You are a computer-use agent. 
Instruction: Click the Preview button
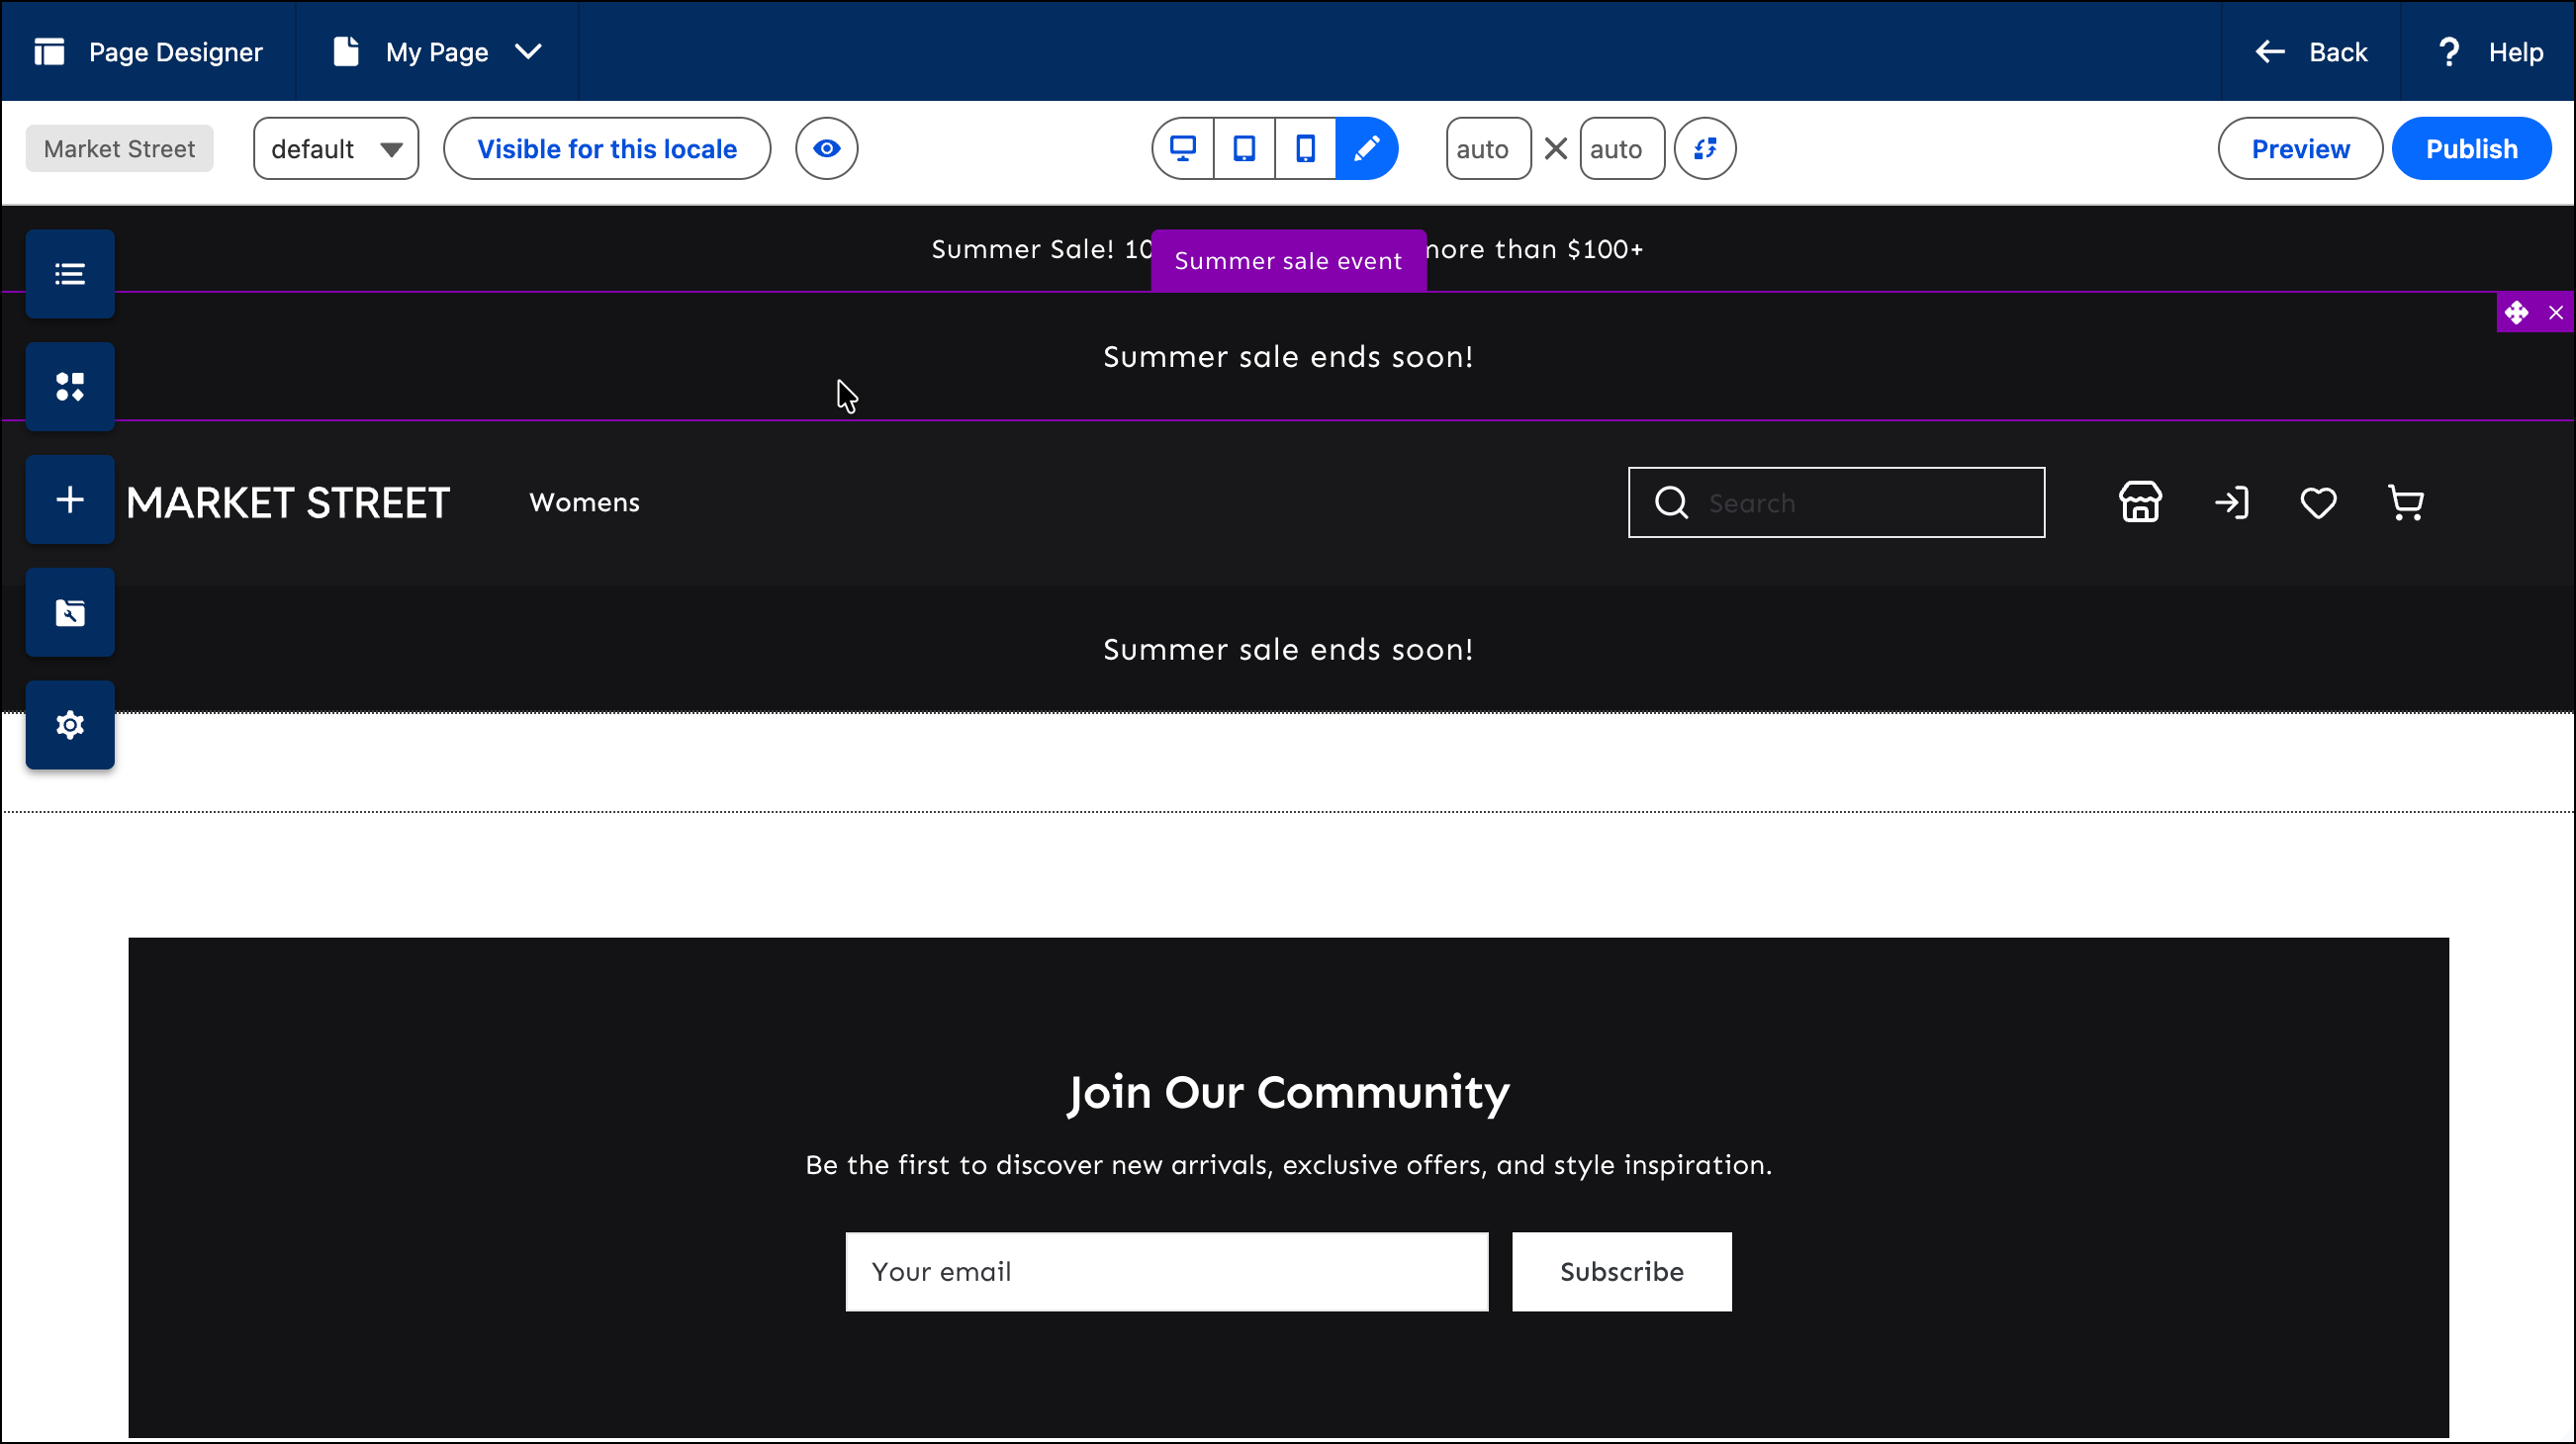(2300, 149)
